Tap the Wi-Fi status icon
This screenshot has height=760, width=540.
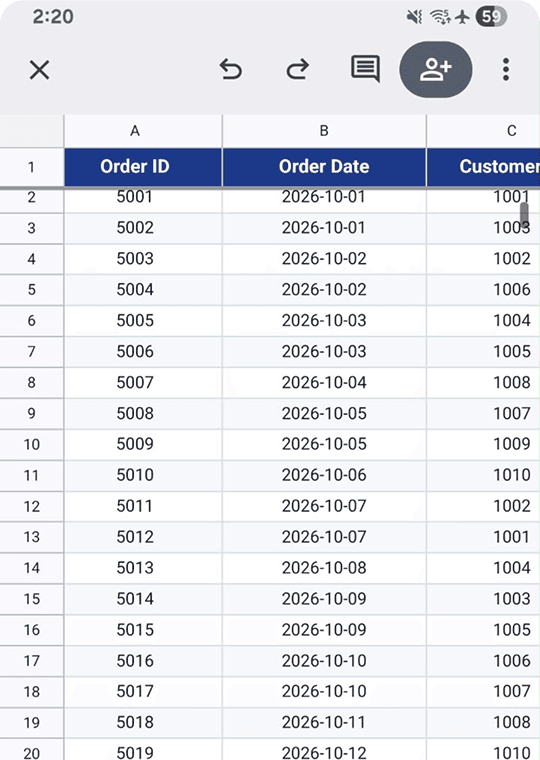tap(440, 17)
